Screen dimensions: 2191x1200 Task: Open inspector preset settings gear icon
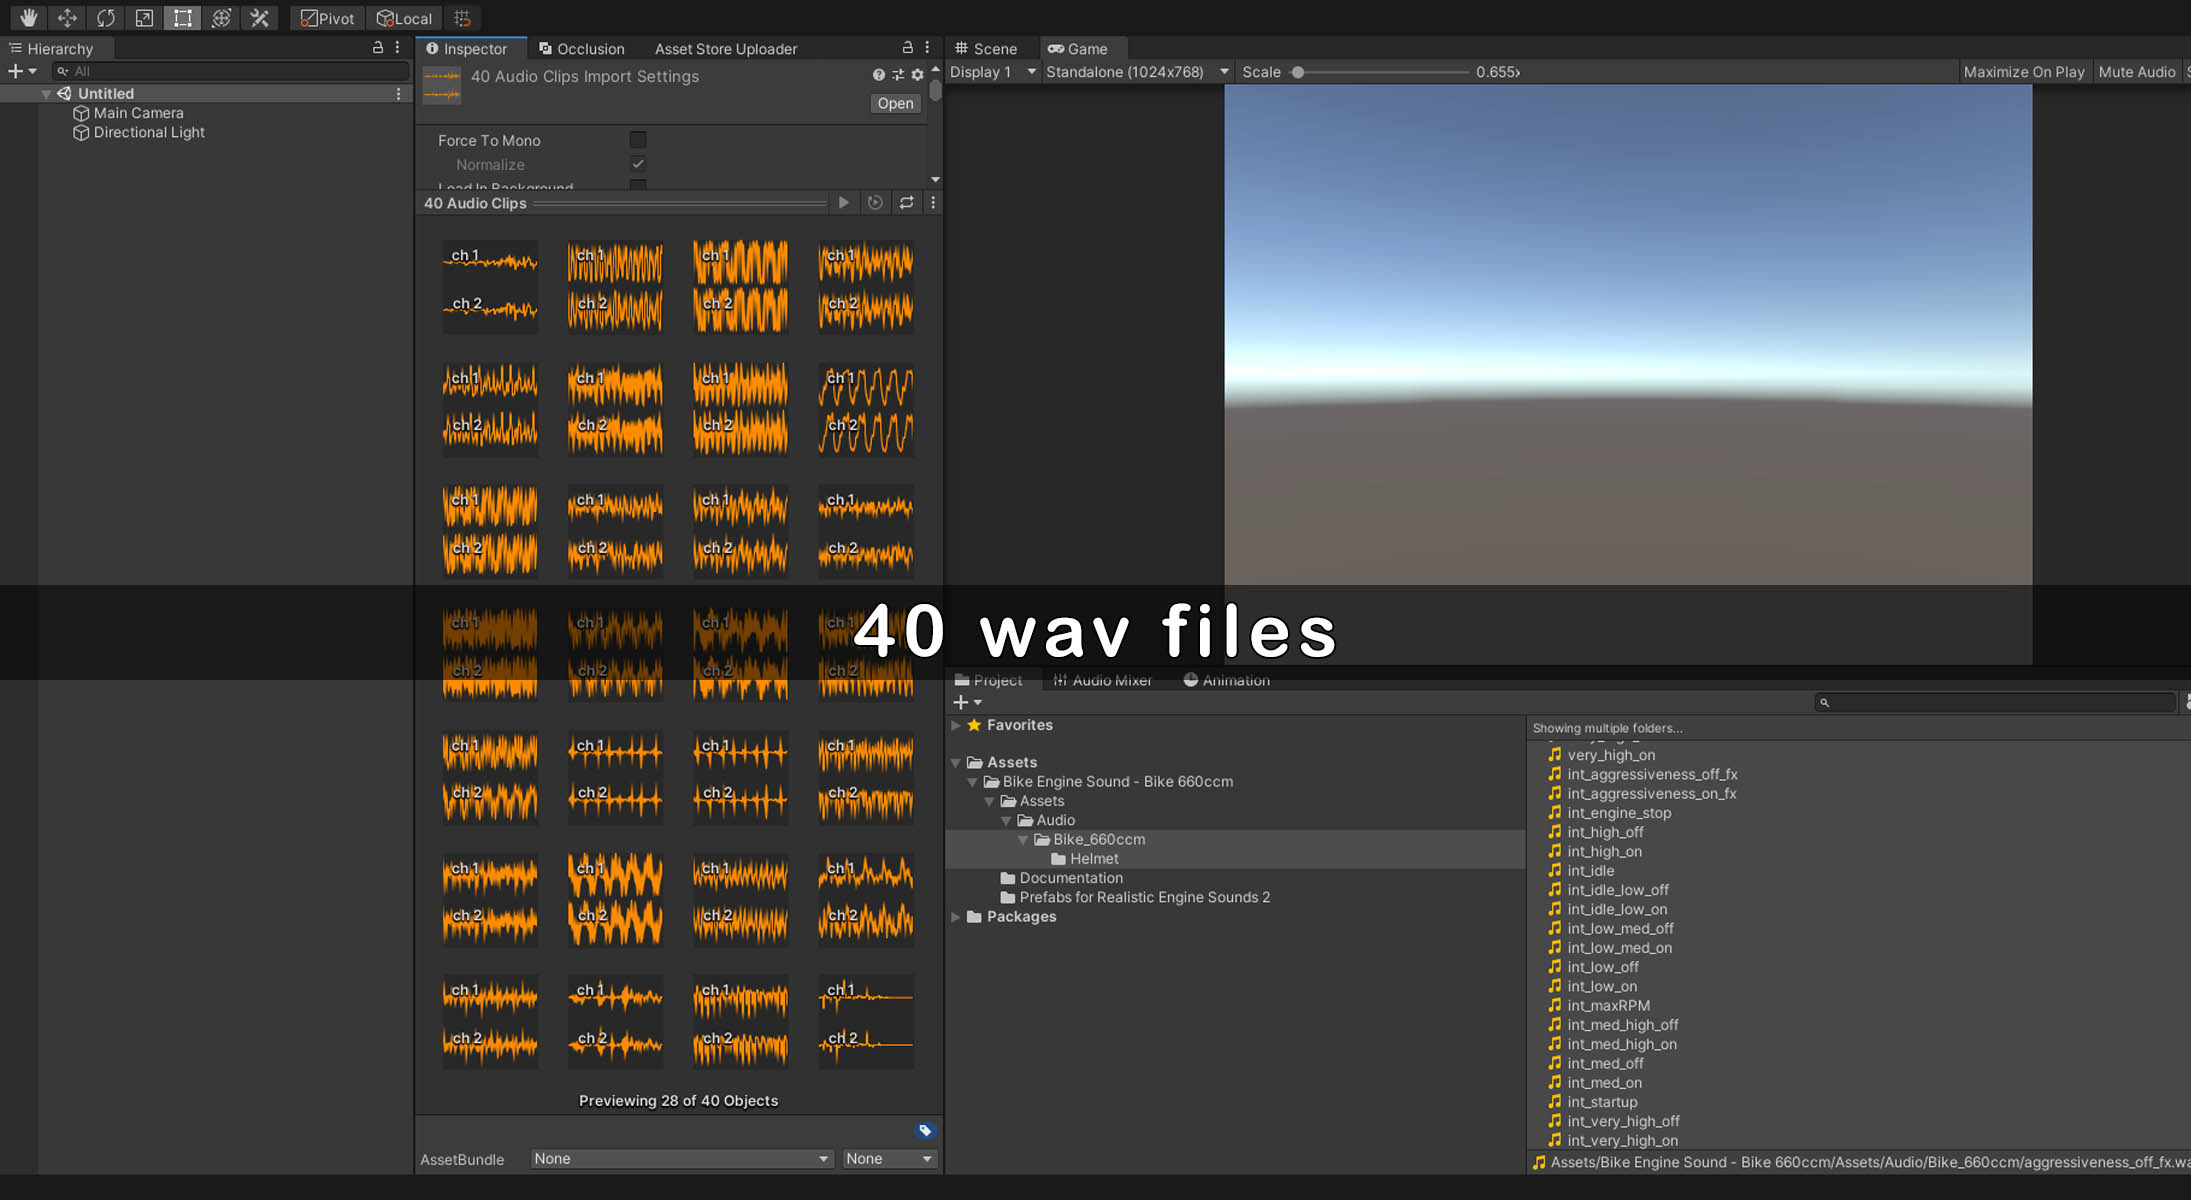pos(917,75)
